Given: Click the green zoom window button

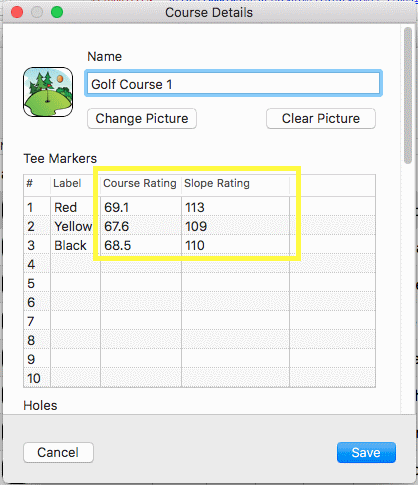Looking at the screenshot, I should (x=57, y=12).
